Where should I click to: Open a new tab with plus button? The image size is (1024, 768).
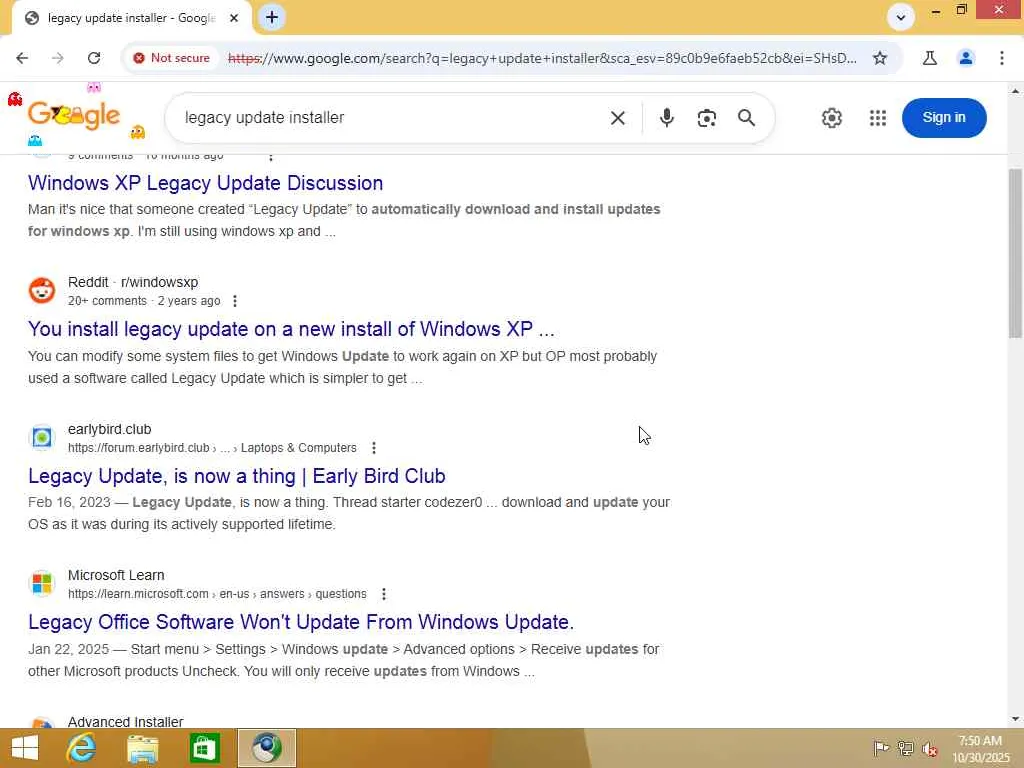coord(272,18)
